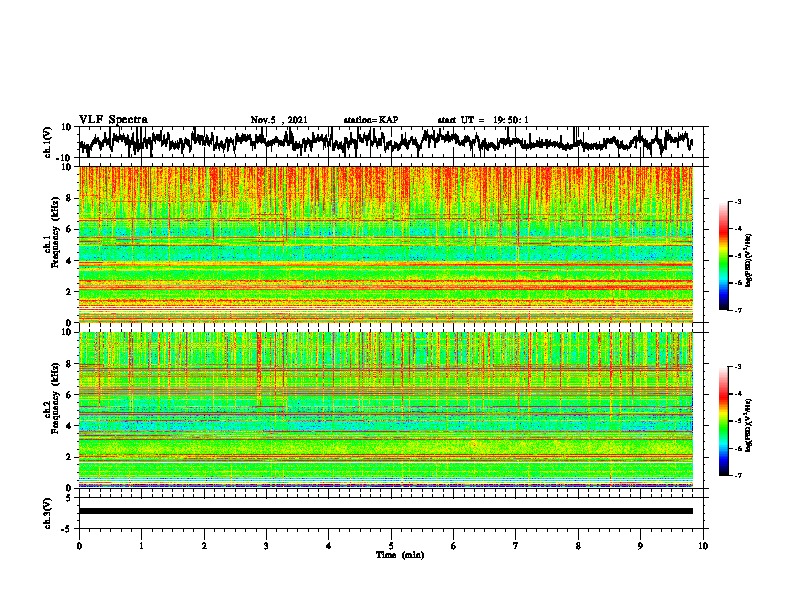Screen dimensions: 792x612
Task: Click the "-7" label on ch.1 color bar
Action: click(738, 310)
